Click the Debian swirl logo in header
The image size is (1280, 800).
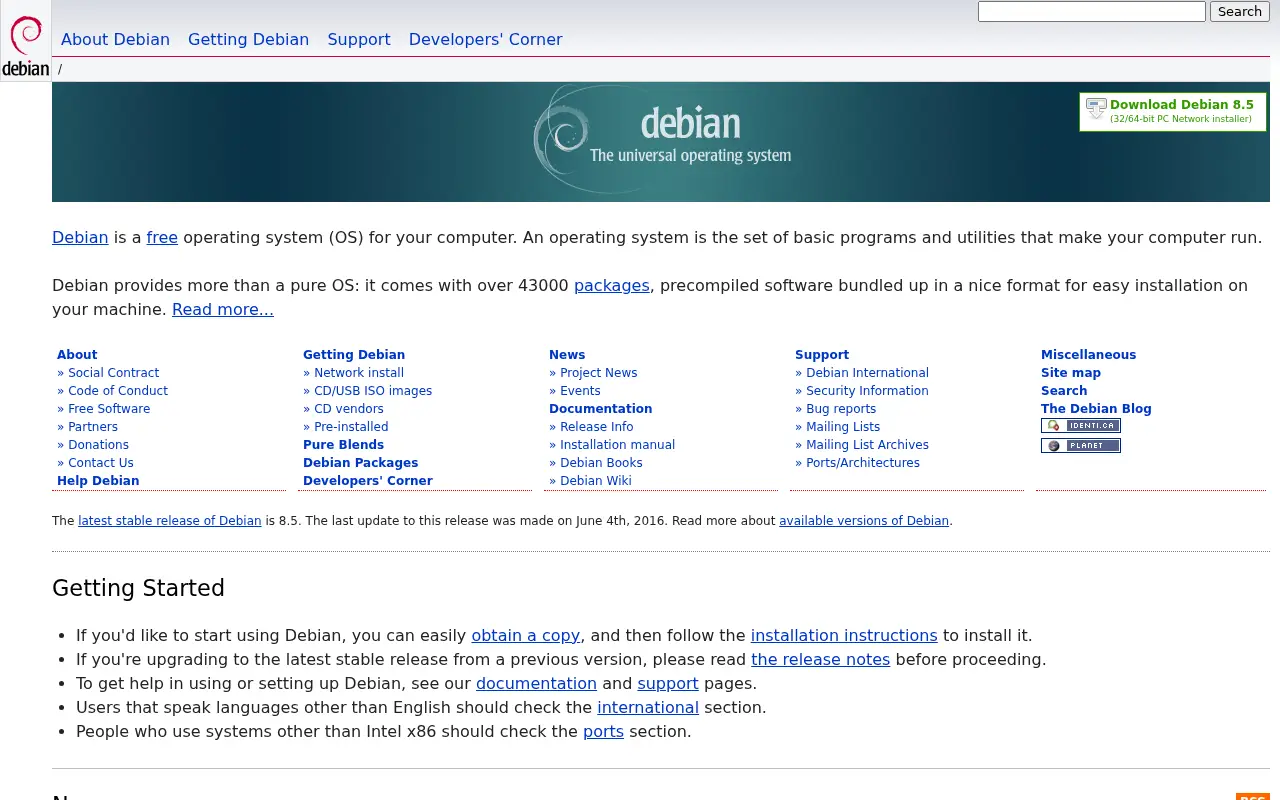[25, 41]
